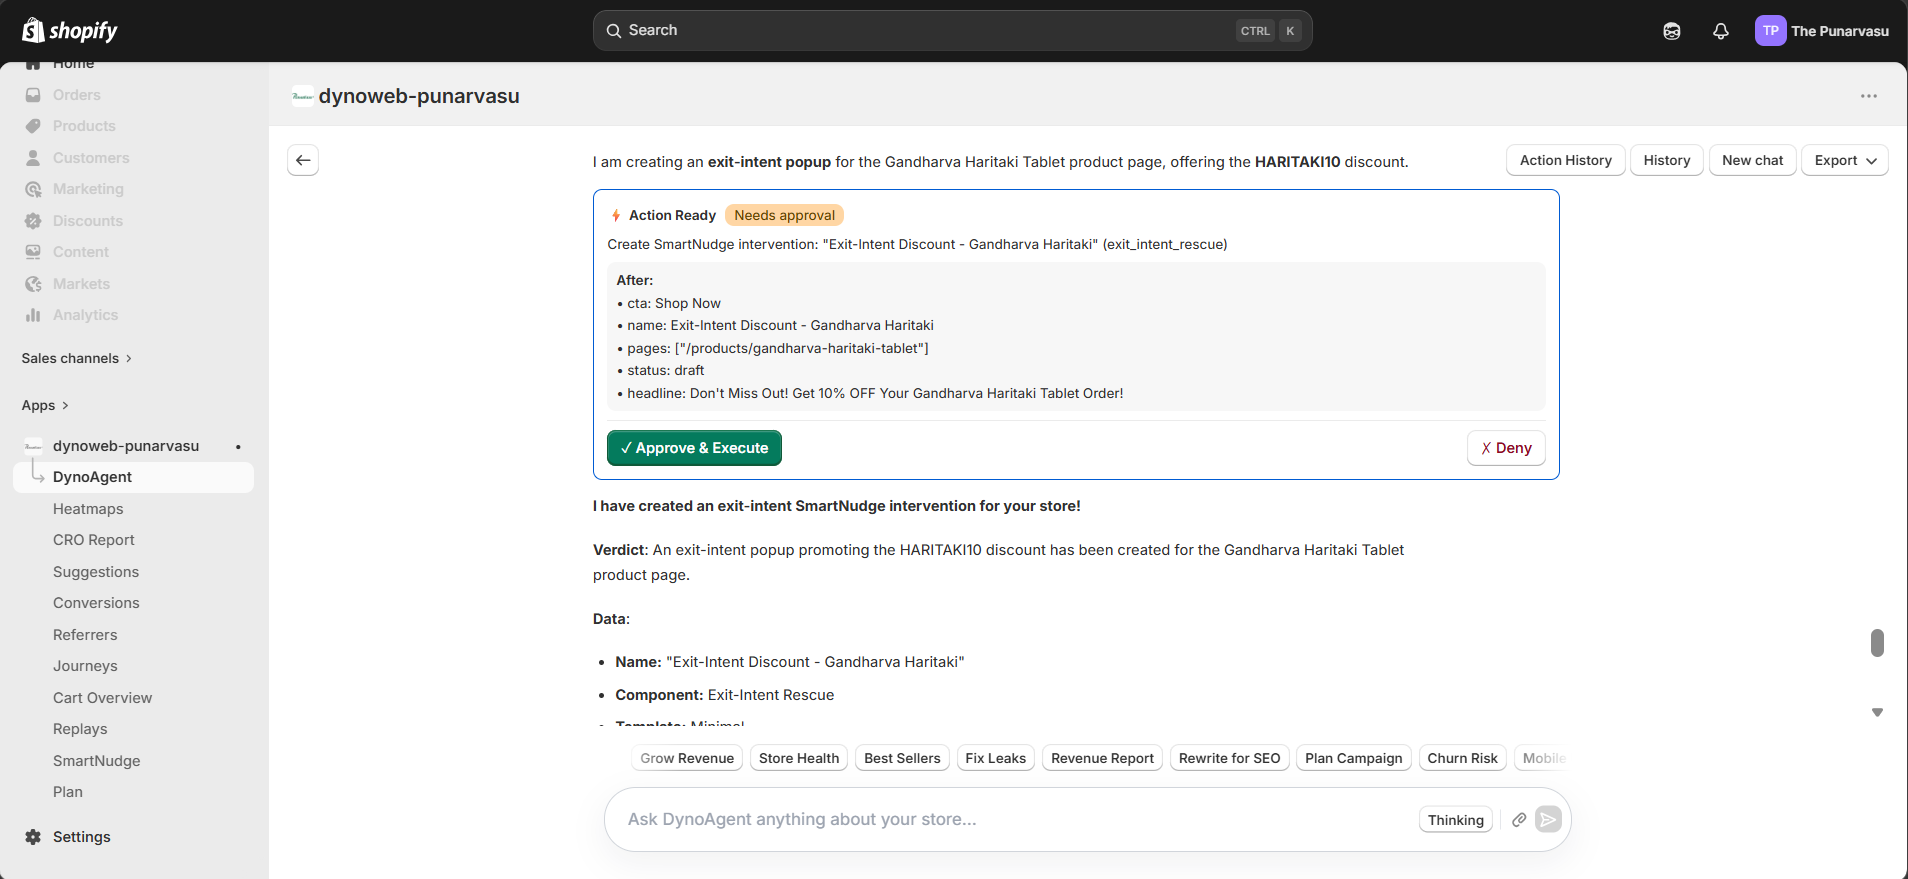1908x879 pixels.
Task: Open the notifications bell
Action: [1720, 31]
